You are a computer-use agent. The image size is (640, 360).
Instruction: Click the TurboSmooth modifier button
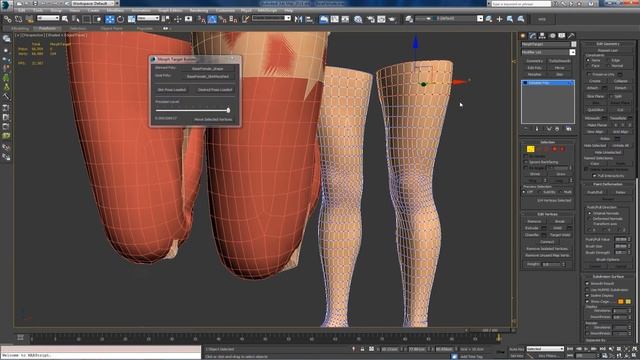pos(560,61)
